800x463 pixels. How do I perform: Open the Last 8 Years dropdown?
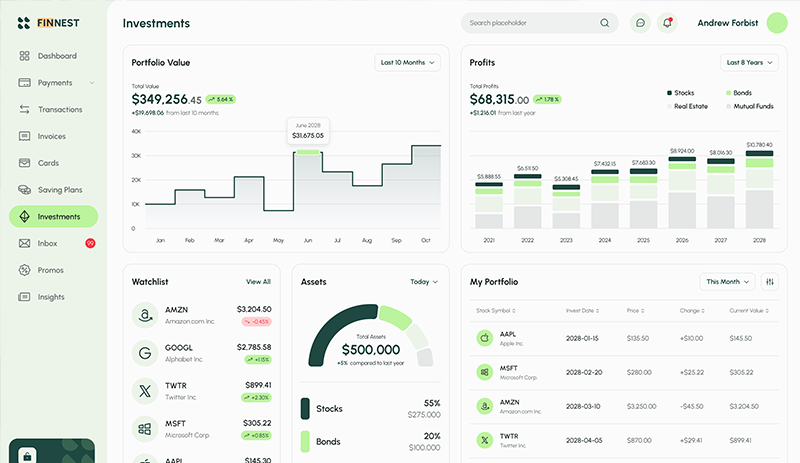749,62
